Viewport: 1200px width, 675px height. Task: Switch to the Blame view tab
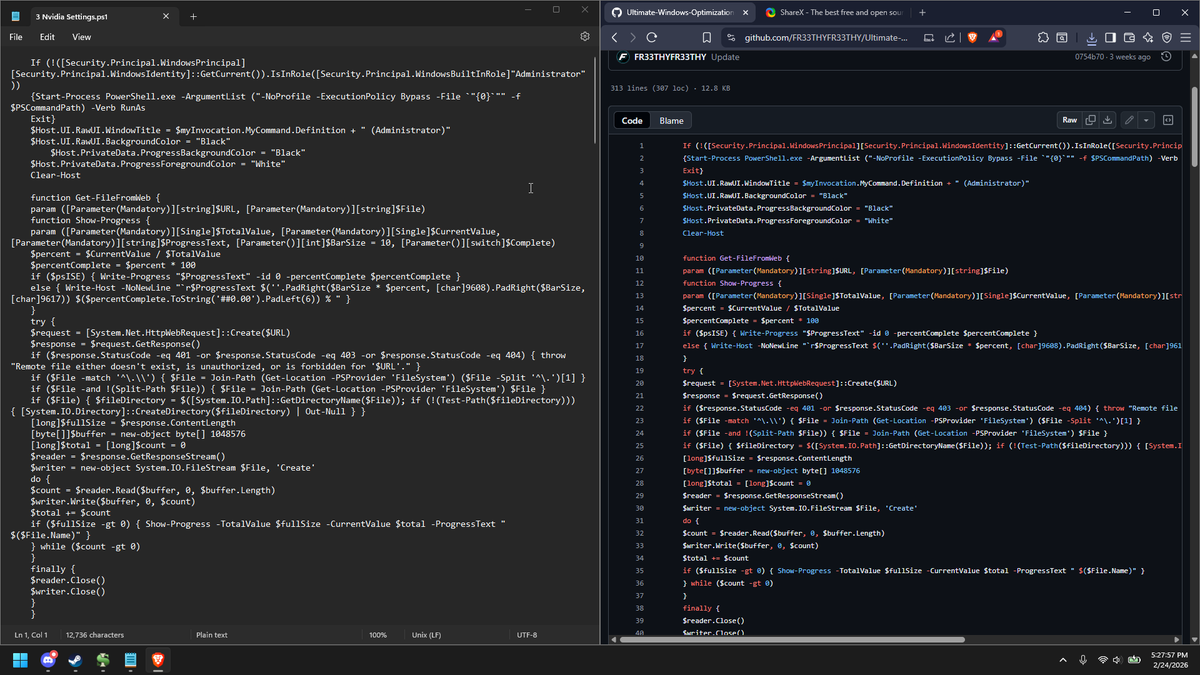tap(671, 120)
